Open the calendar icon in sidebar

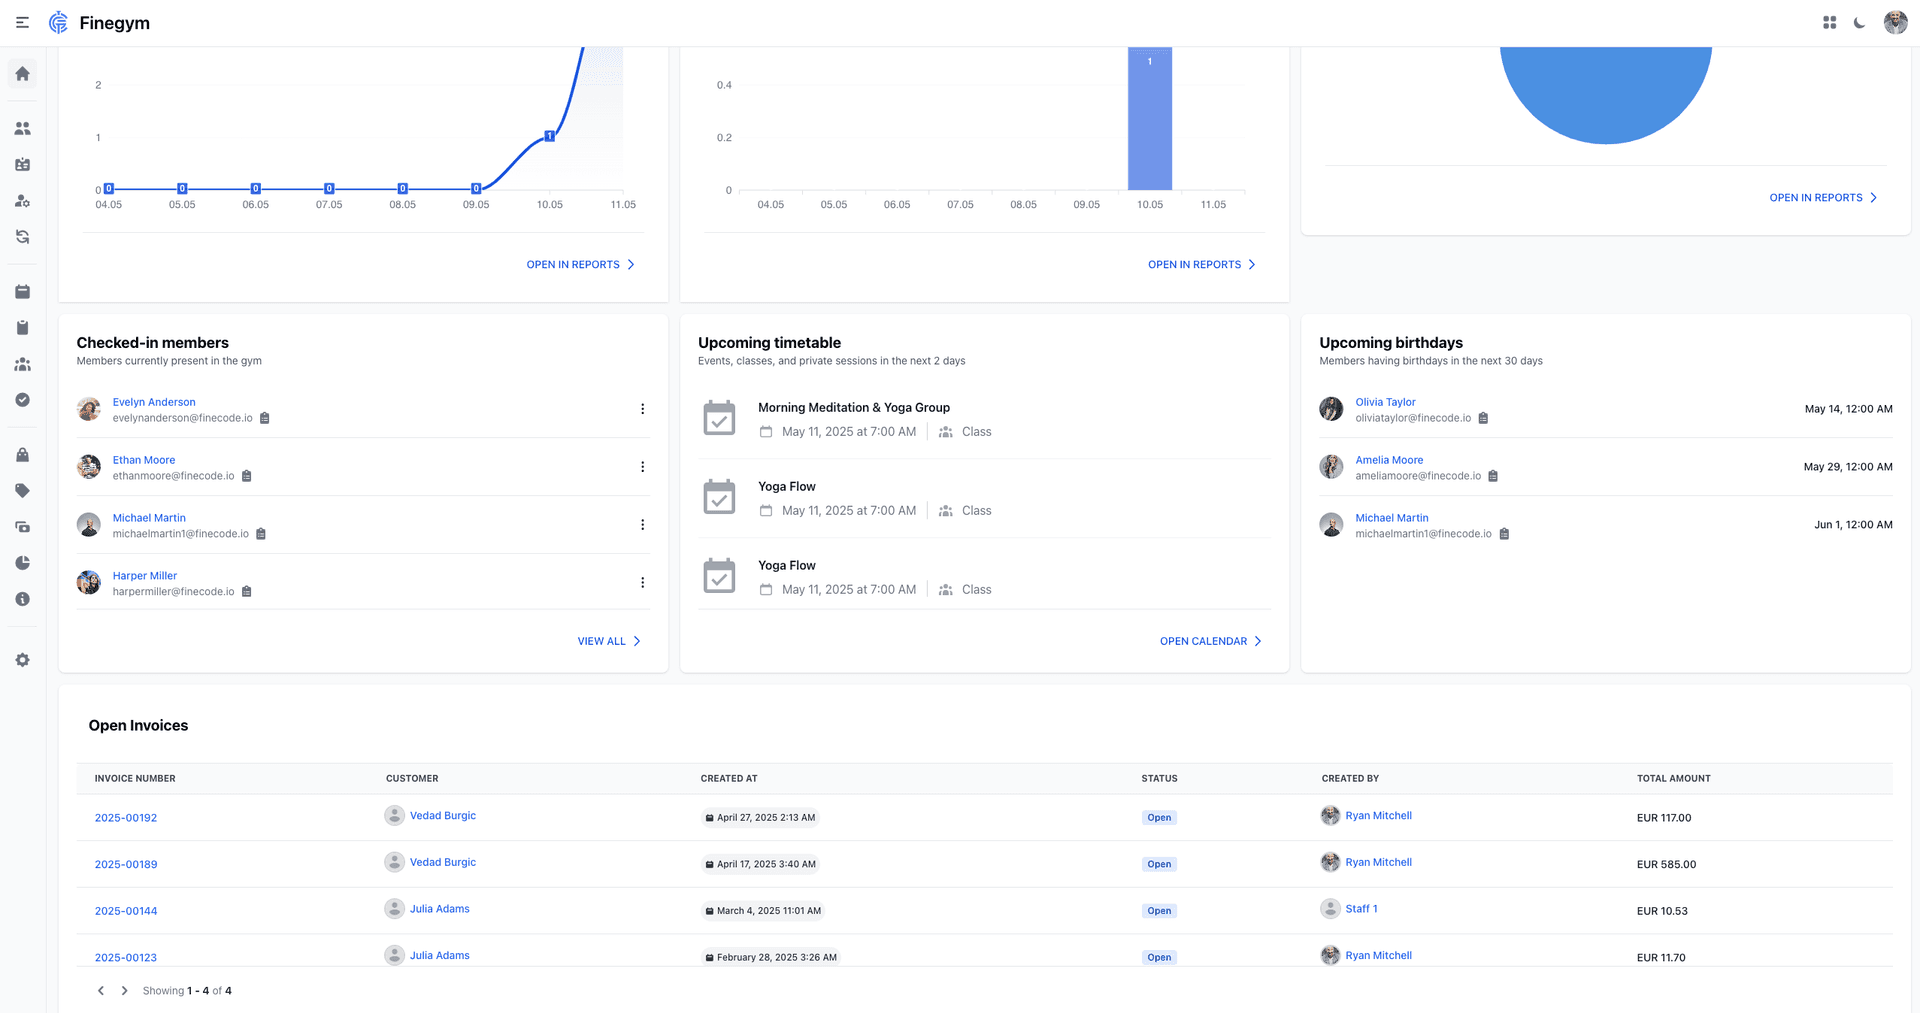pyautogui.click(x=22, y=292)
